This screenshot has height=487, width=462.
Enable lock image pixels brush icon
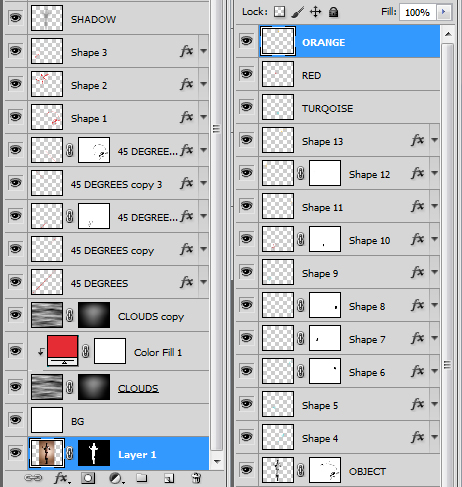[x=297, y=12]
